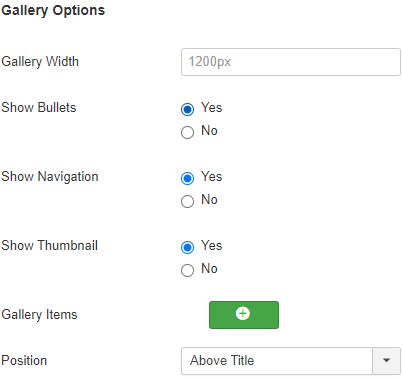Select Yes radio for Show Thumbnail

187,247
